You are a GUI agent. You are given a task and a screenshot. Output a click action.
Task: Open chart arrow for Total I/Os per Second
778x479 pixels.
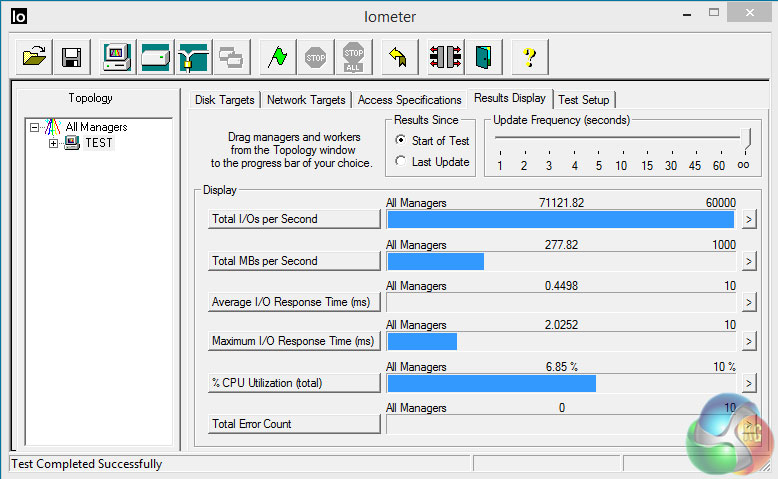749,219
